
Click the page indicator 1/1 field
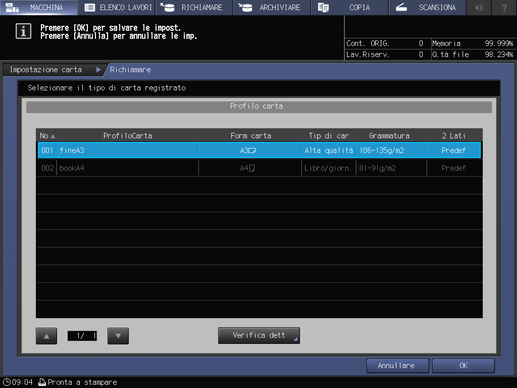coord(82,336)
